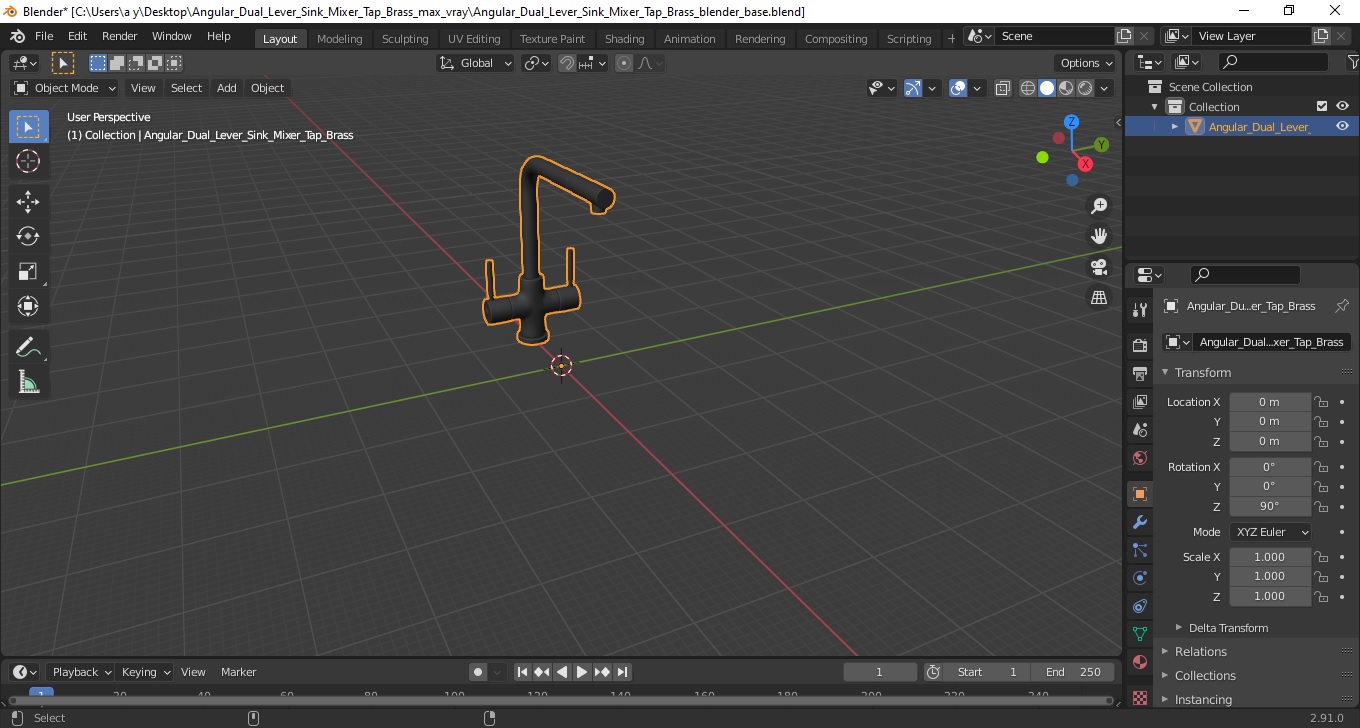This screenshot has height=728, width=1360.
Task: Open the rotation Mode XYZ Euler dropdown
Action: tap(1270, 532)
